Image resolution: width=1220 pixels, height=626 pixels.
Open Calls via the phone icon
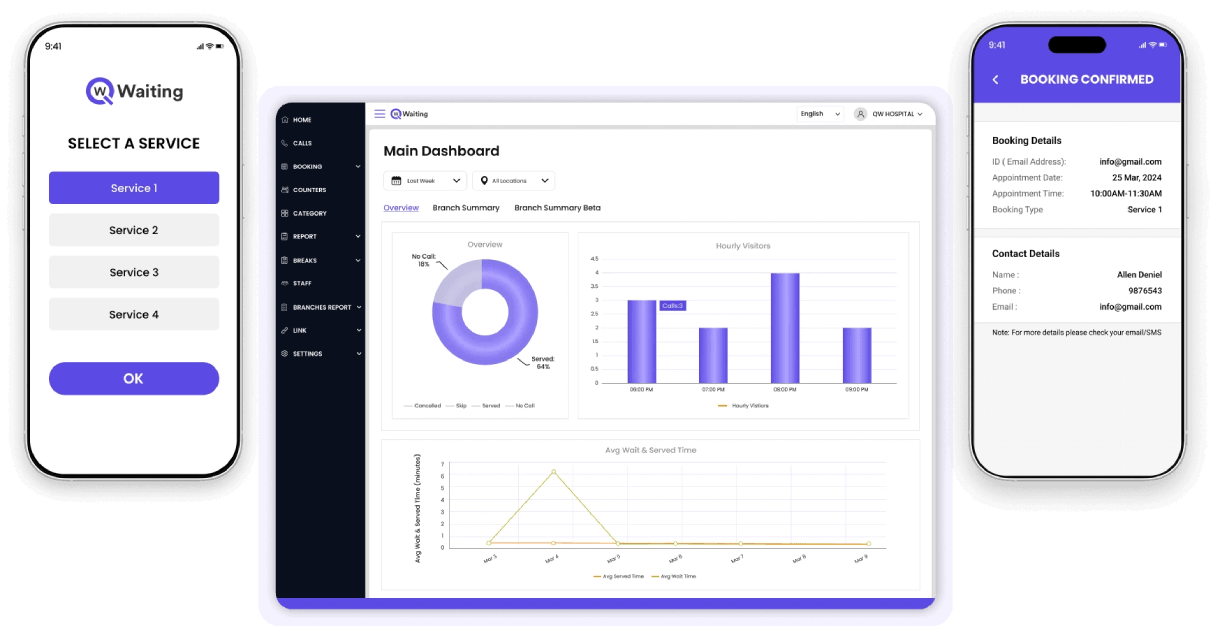tap(285, 143)
